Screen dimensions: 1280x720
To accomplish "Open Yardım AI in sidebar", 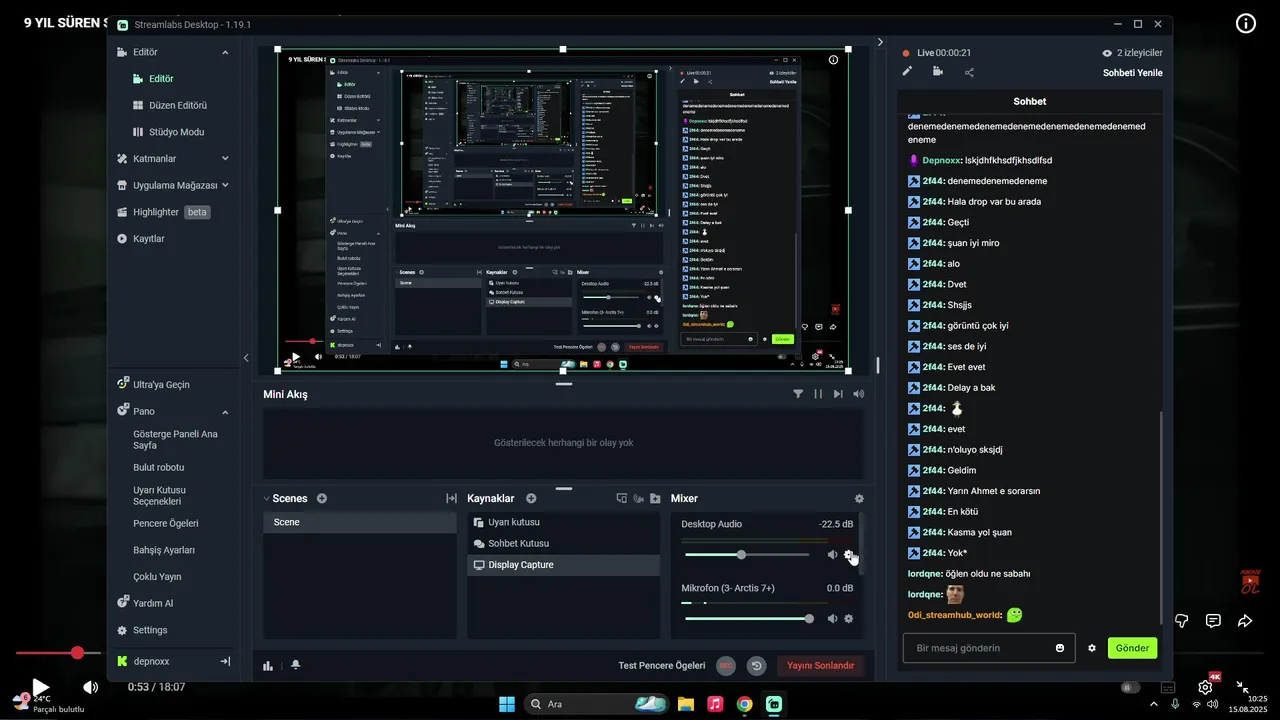I will (153, 603).
